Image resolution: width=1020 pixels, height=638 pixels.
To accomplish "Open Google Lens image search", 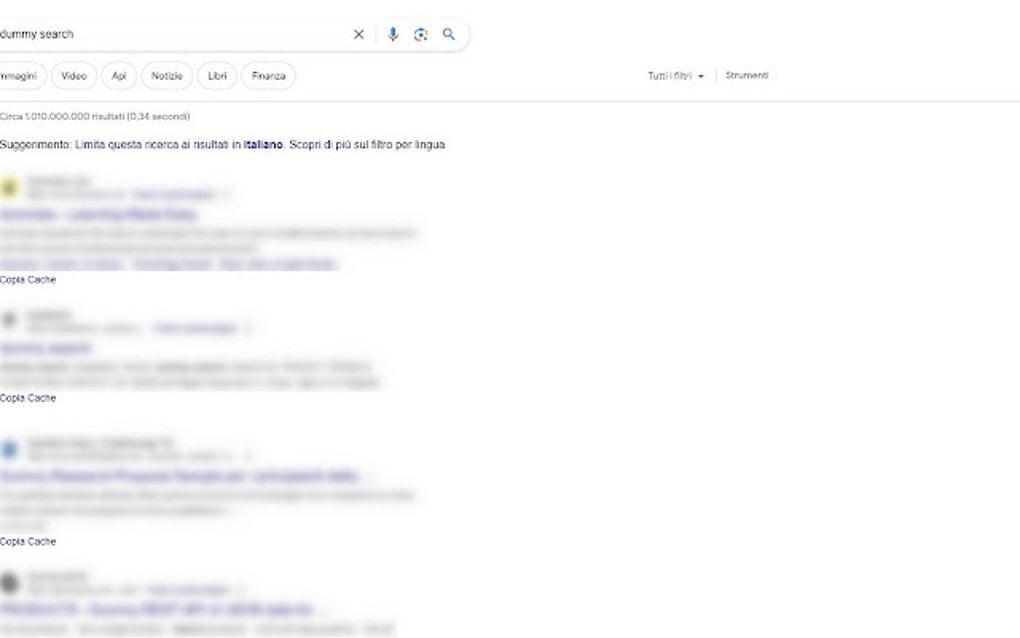I will pyautogui.click(x=420, y=33).
